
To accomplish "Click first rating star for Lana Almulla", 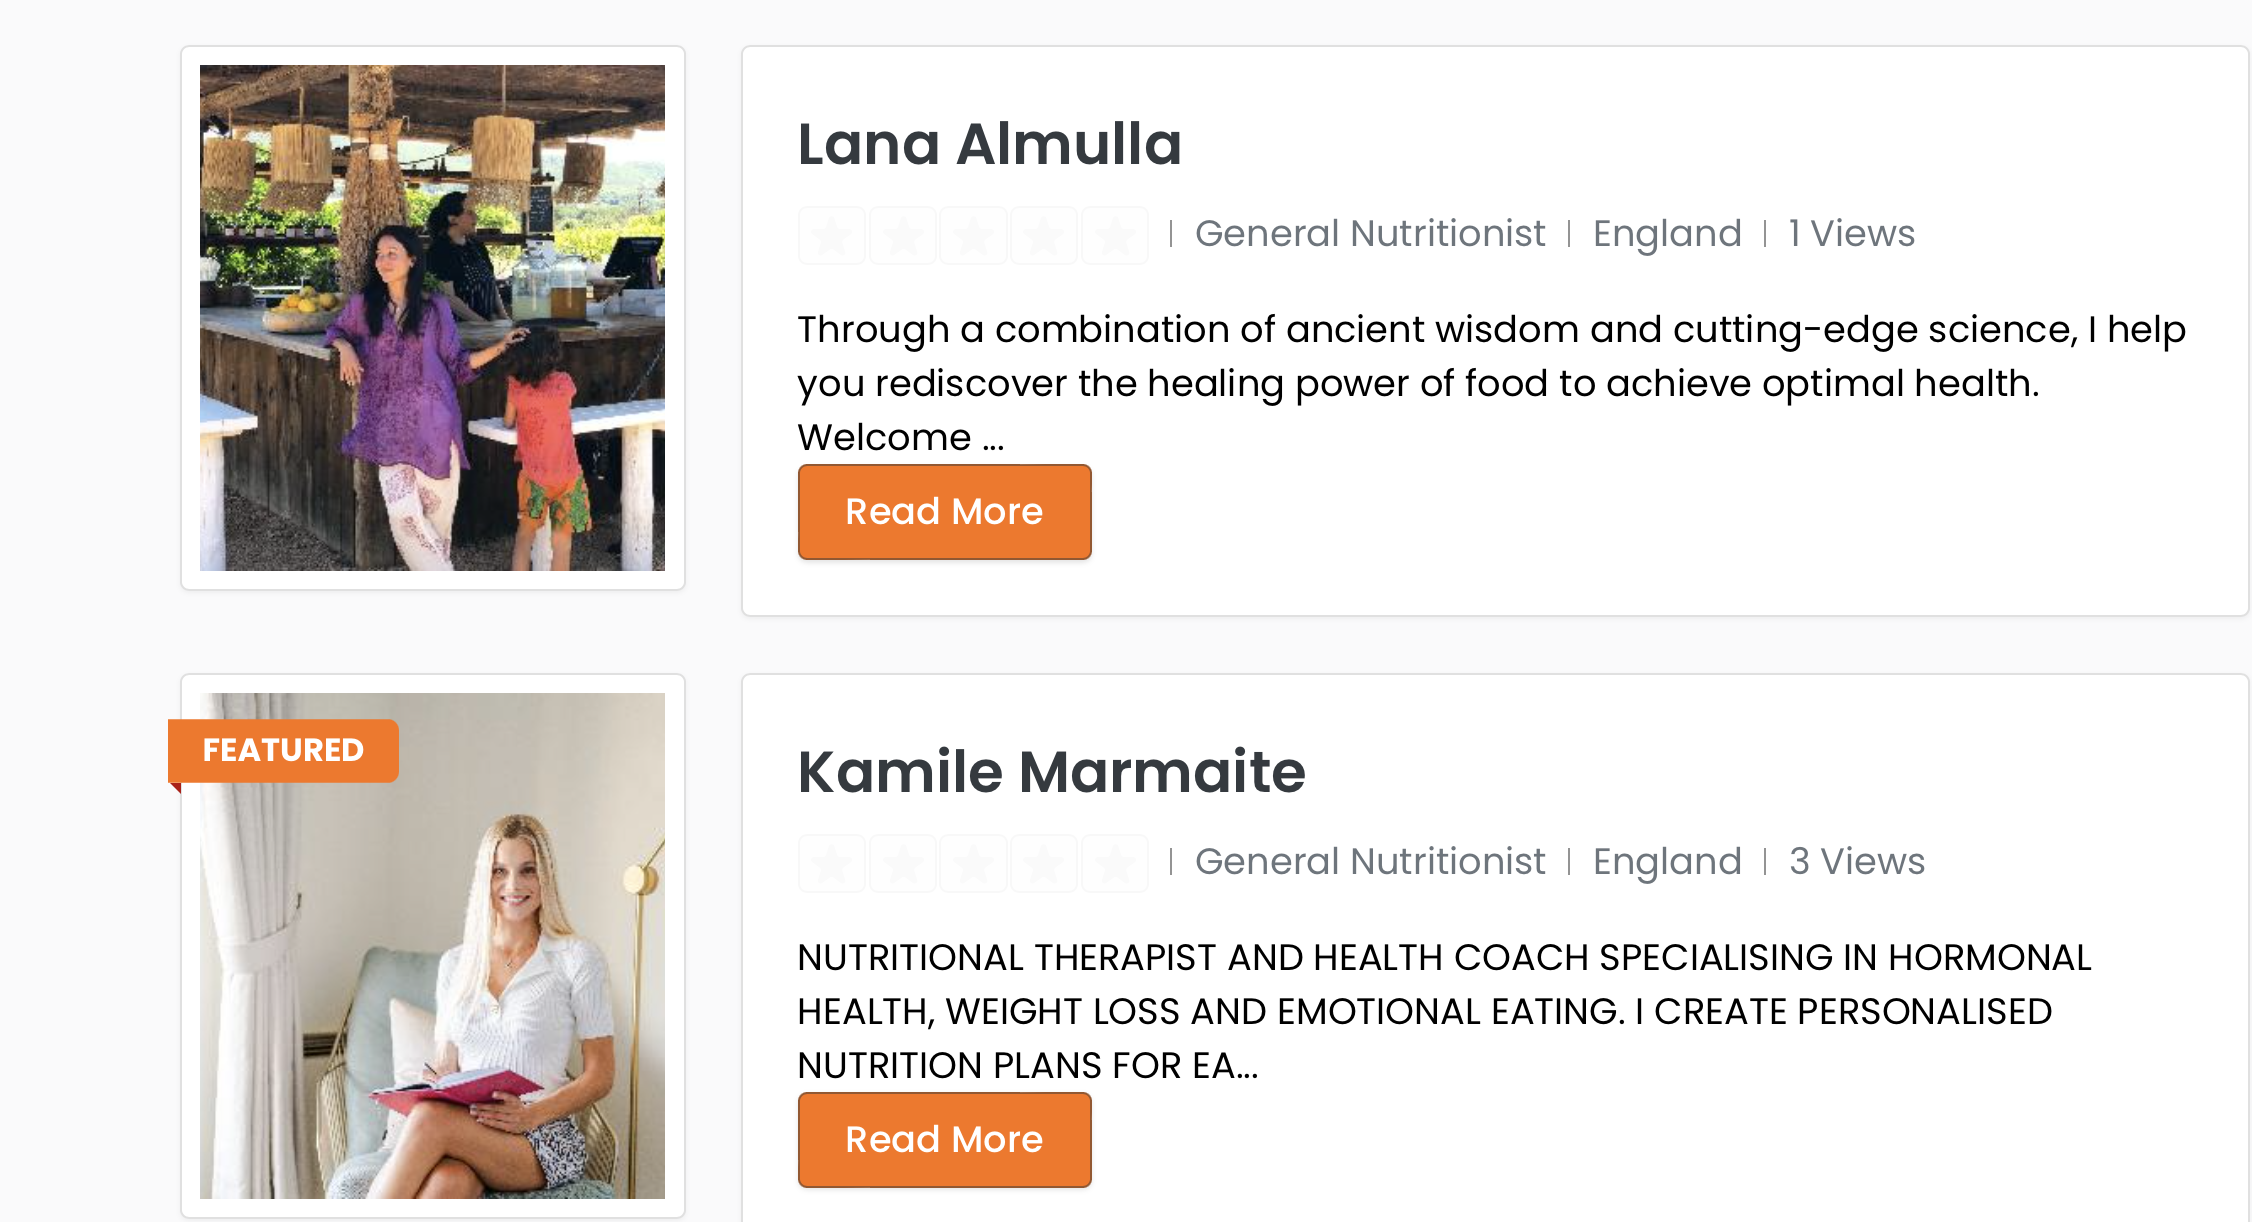I will coord(832,236).
